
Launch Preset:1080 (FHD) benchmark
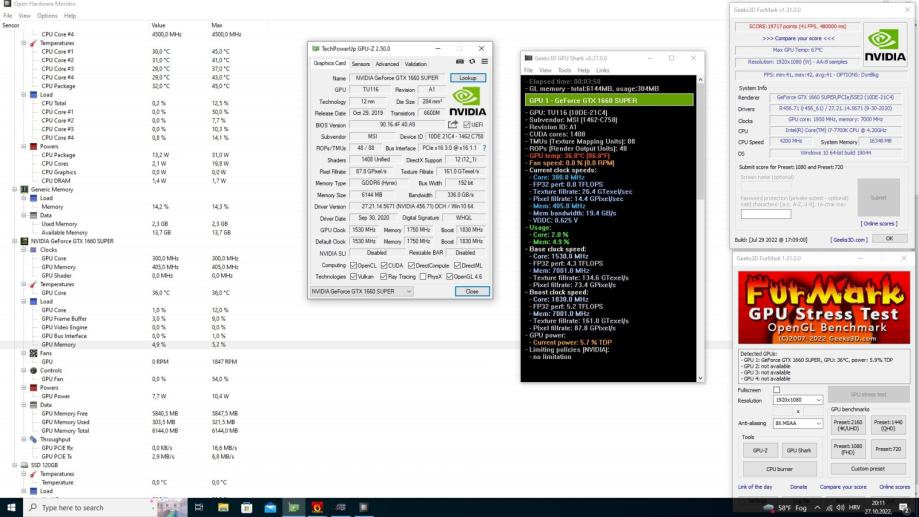pos(847,449)
